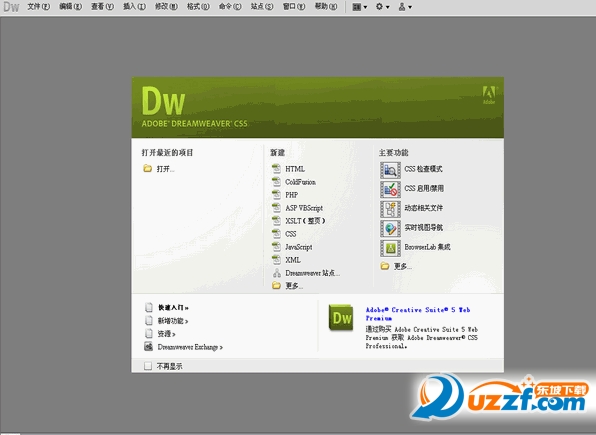This screenshot has height=435, width=596.
Task: Open the 格式 (Format) menu
Action: [x=198, y=6]
